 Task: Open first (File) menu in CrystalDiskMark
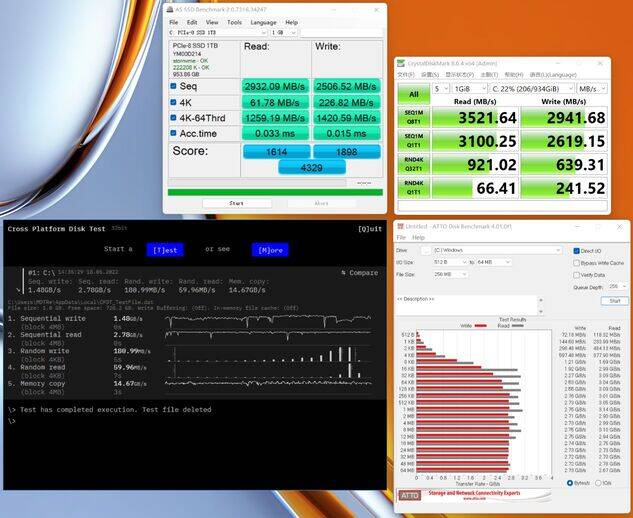(406, 75)
